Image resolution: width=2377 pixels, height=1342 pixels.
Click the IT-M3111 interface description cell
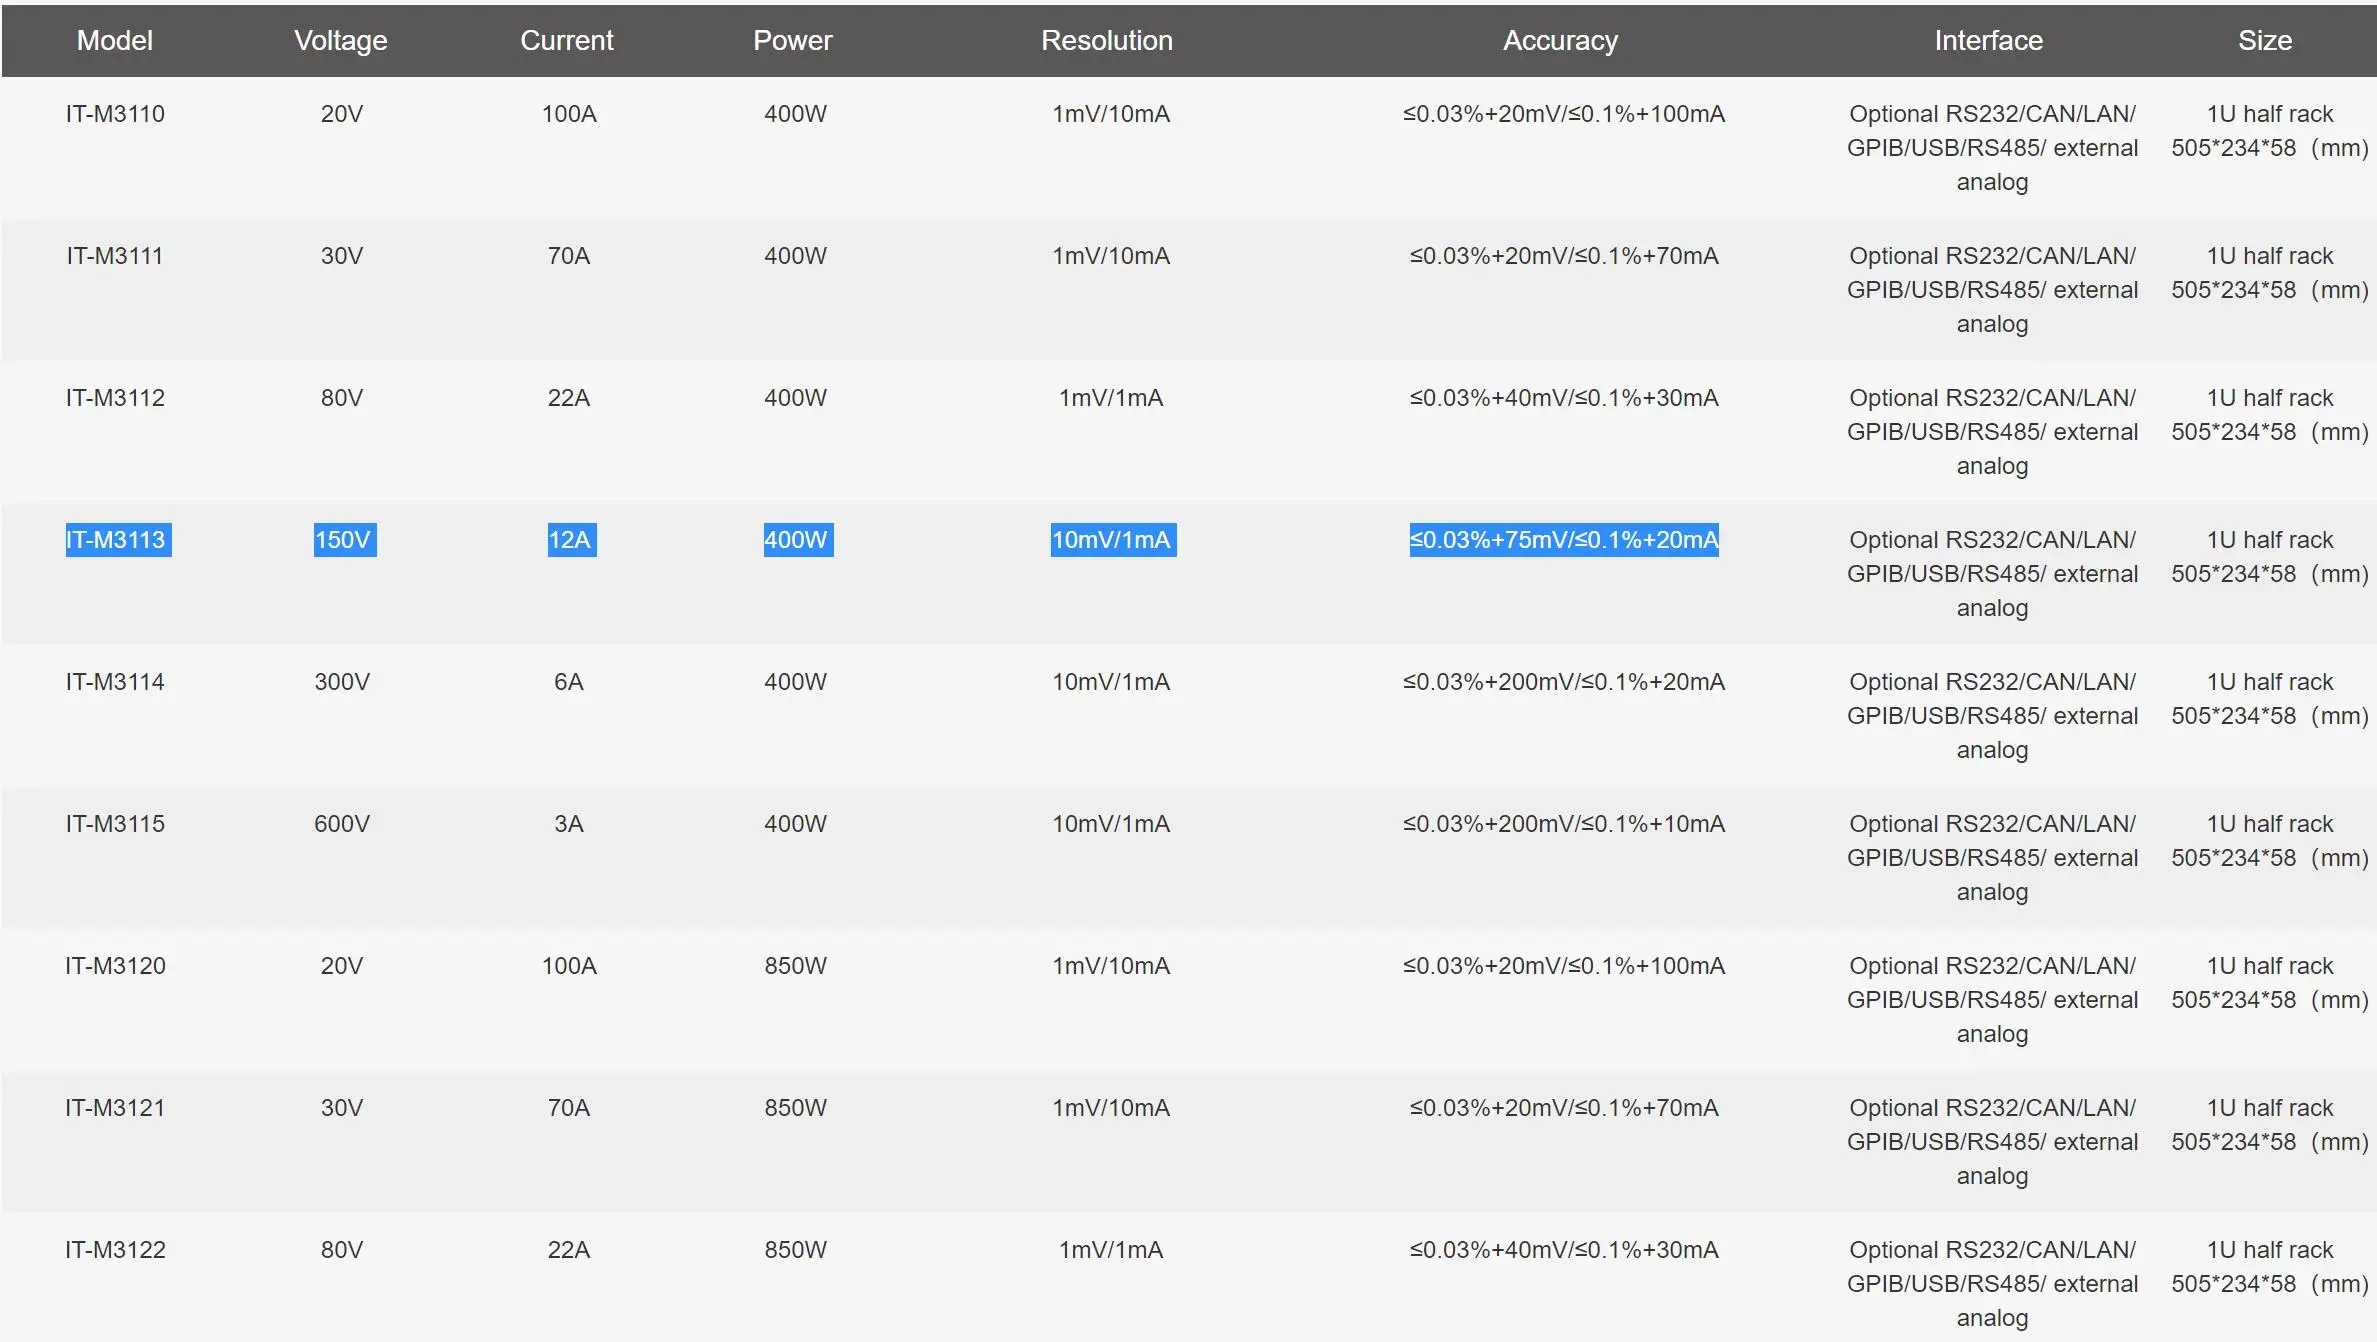1991,289
